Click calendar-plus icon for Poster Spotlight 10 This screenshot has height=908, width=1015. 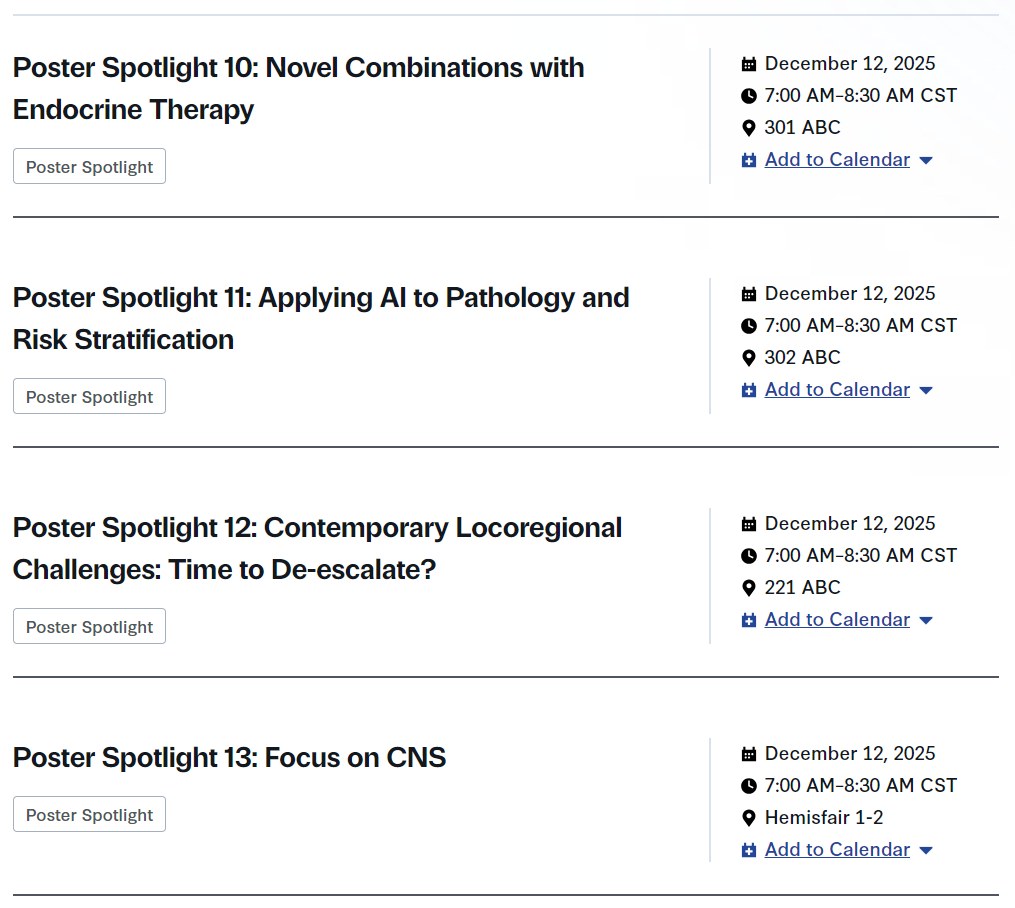click(749, 160)
